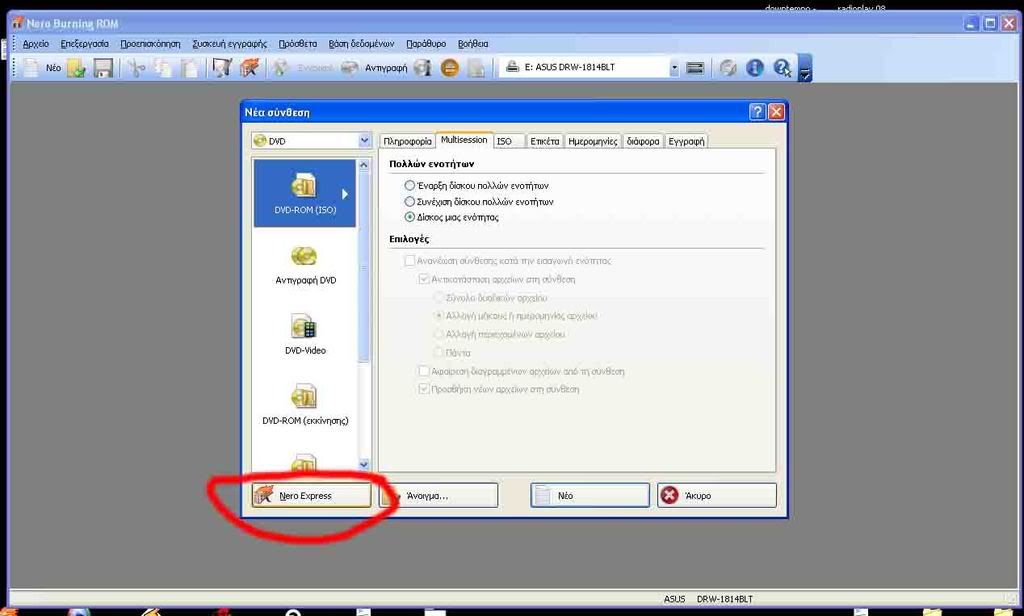The image size is (1024, 616).
Task: Click the compilation type list scrollbar thumb
Action: 364,268
